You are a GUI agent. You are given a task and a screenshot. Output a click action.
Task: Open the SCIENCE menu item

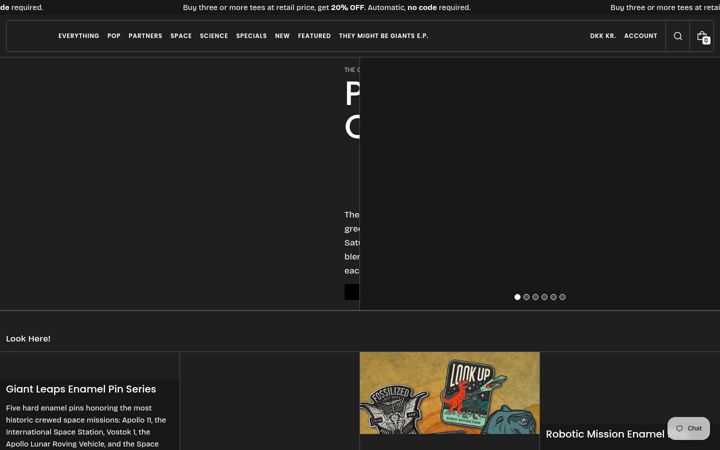click(214, 36)
